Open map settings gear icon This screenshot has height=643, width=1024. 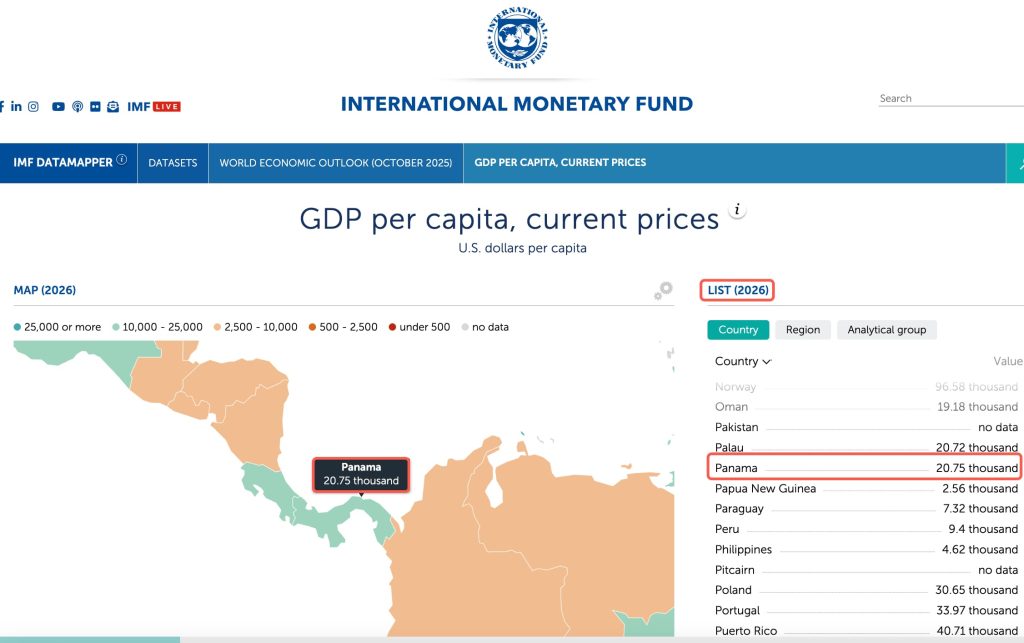point(663,291)
